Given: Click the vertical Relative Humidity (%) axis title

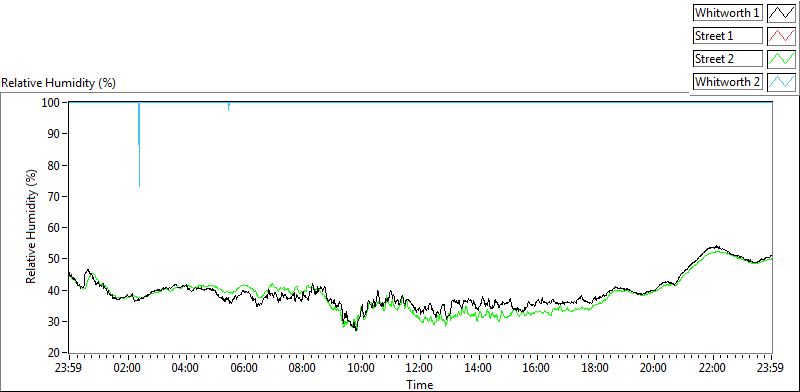Looking at the screenshot, I should click(x=32, y=227).
